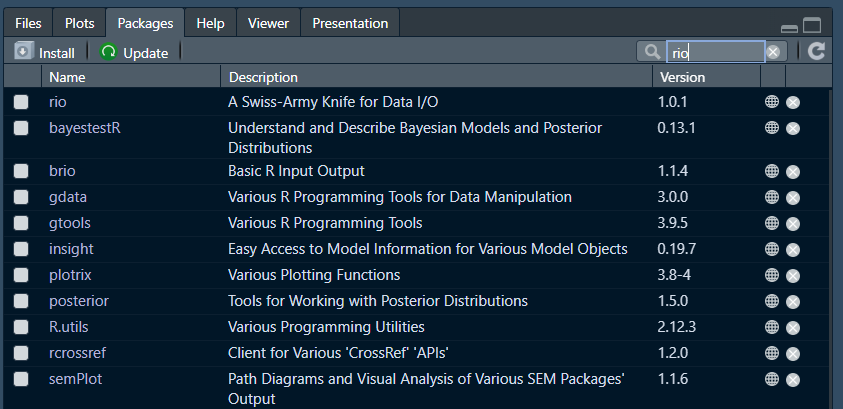Maximize the Packages pane
The height and width of the screenshot is (409, 843).
pos(812,25)
